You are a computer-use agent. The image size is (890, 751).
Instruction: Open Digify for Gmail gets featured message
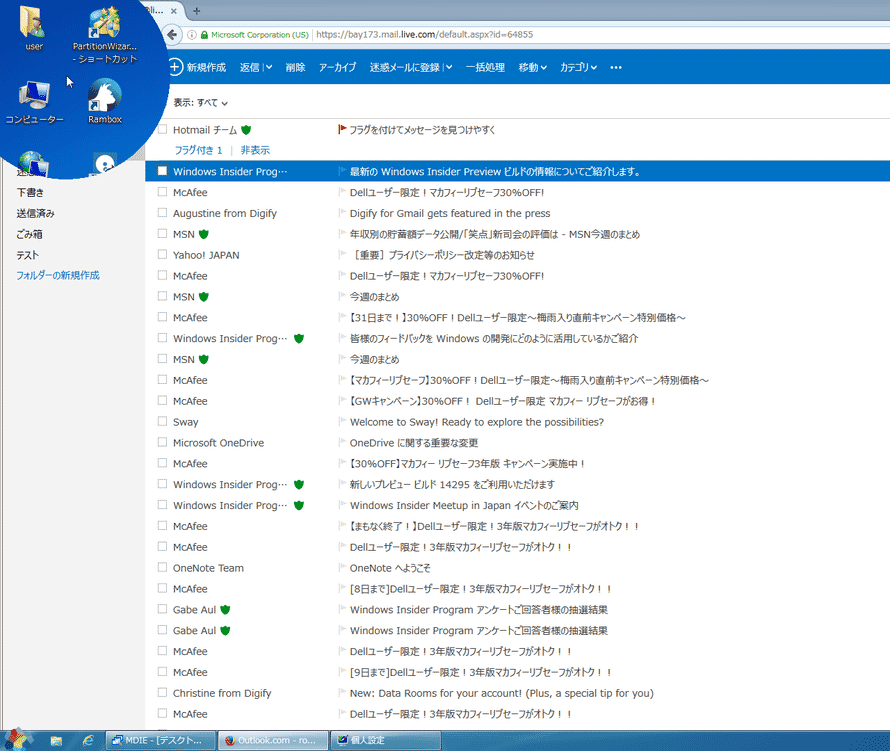[x=450, y=213]
